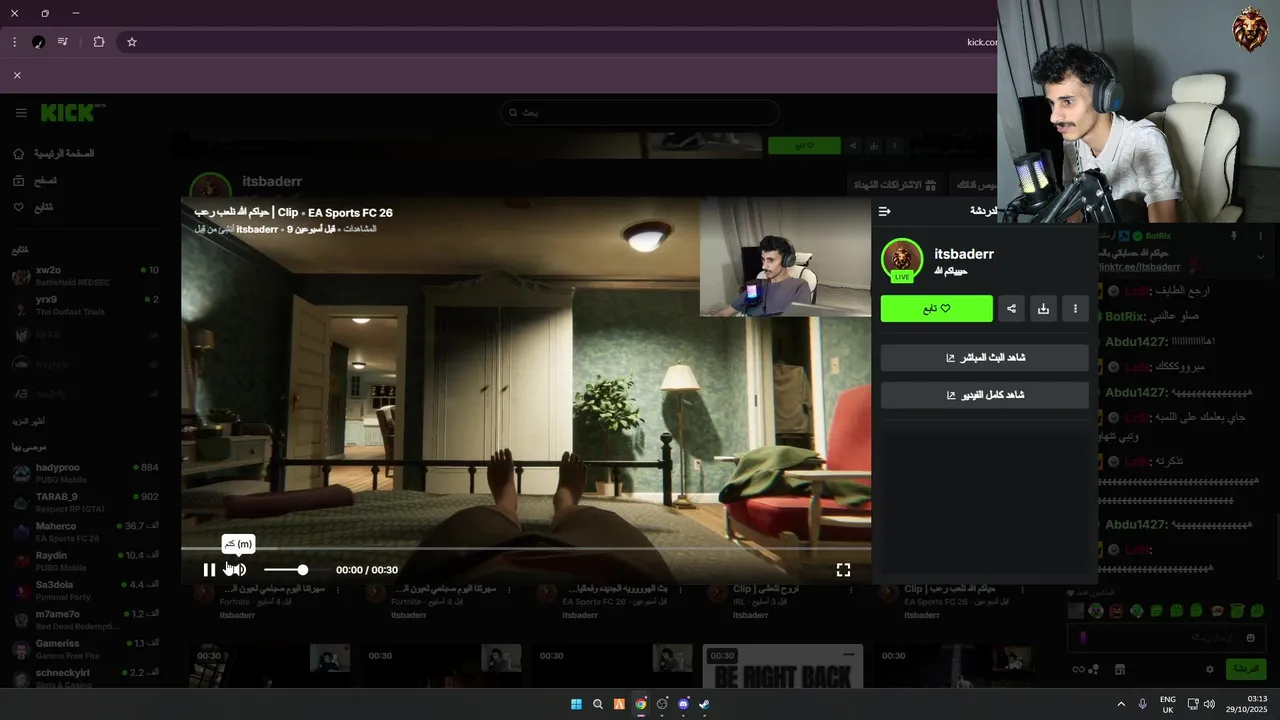Collapse the clip side panel toggle icon
1280x720 pixels.
tap(884, 211)
